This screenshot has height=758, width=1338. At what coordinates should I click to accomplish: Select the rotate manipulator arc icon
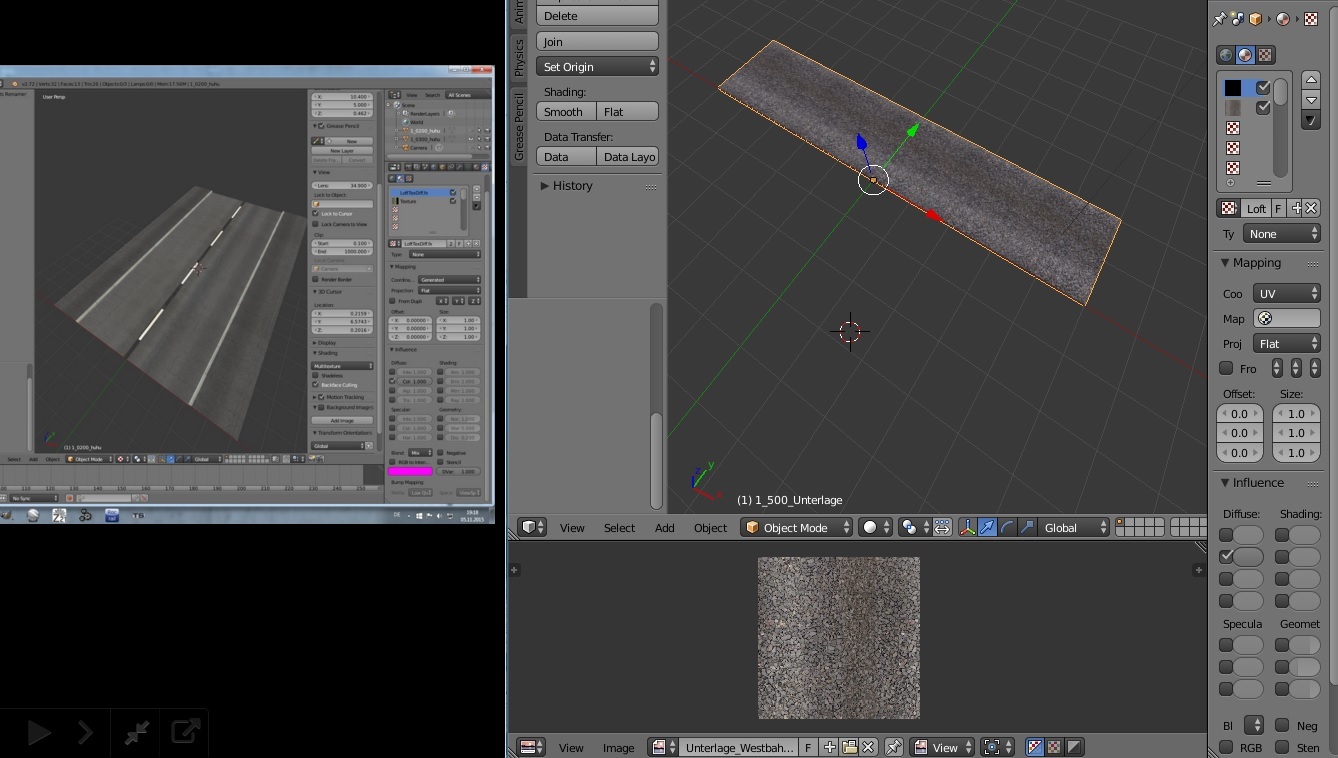click(x=1007, y=527)
